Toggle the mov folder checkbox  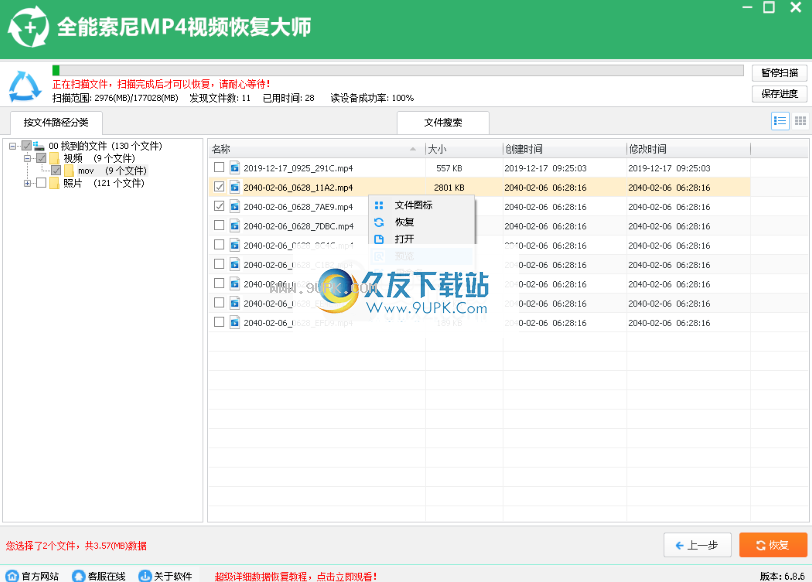click(x=56, y=170)
